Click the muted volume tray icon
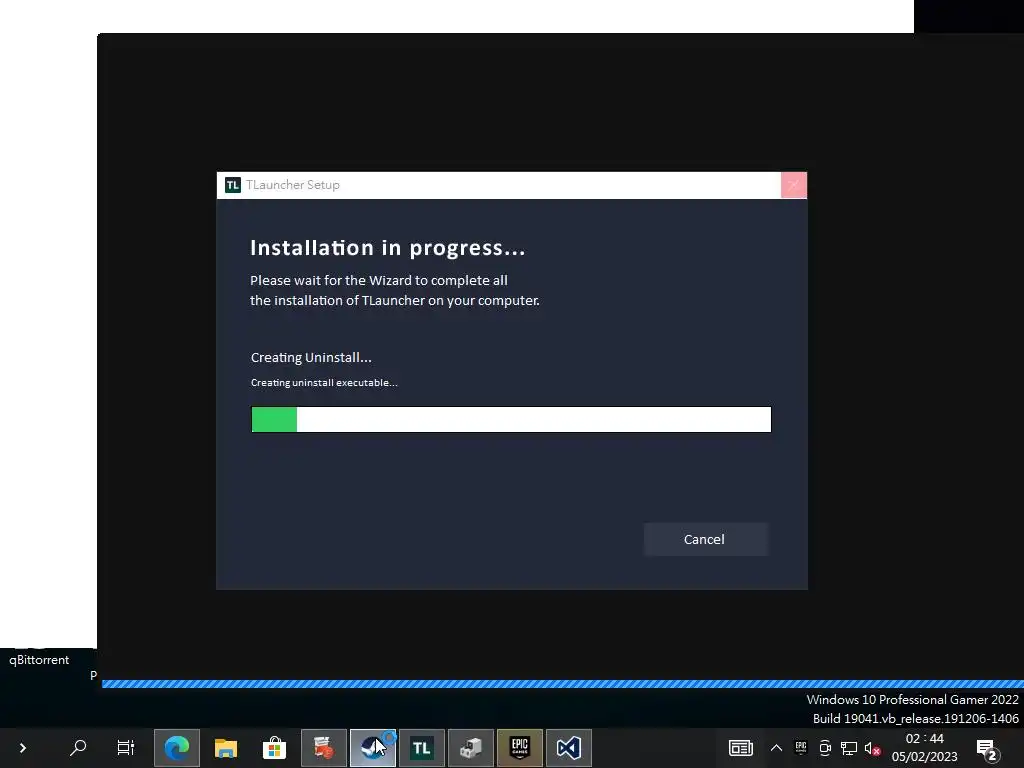This screenshot has height=768, width=1024. click(872, 748)
